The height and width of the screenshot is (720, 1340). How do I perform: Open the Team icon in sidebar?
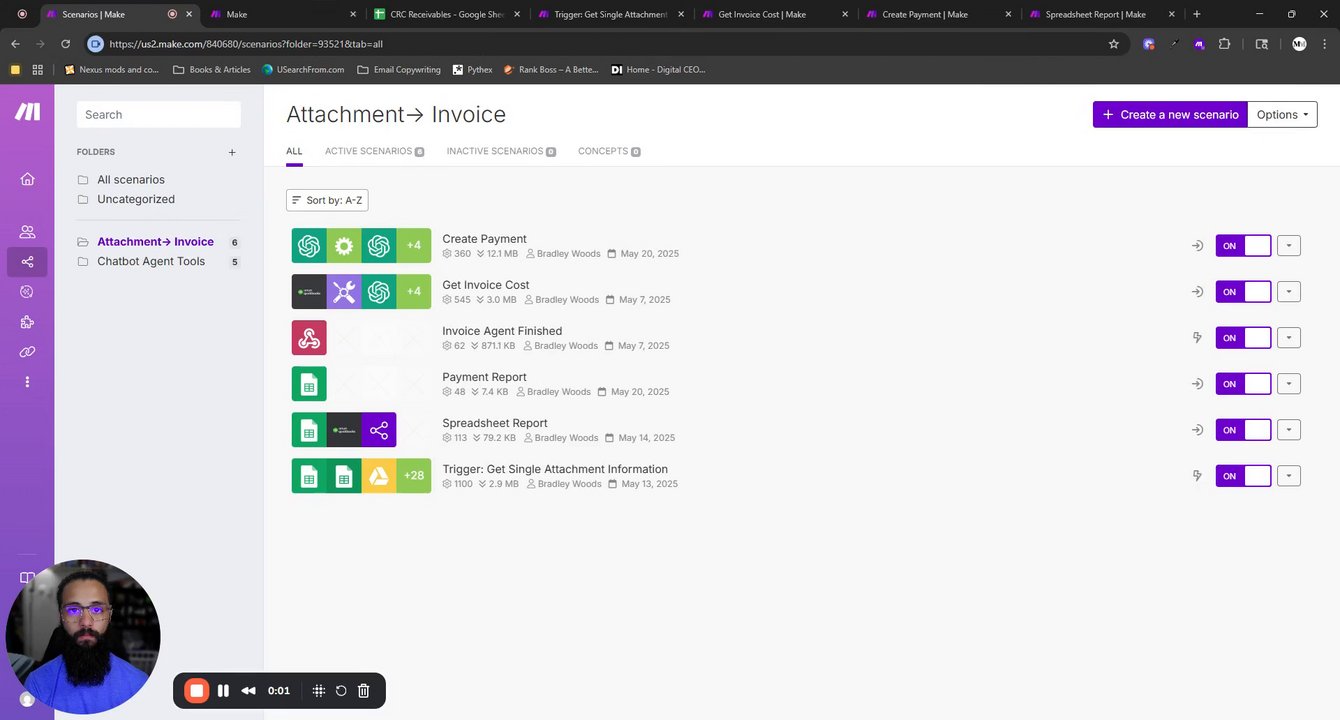click(27, 232)
